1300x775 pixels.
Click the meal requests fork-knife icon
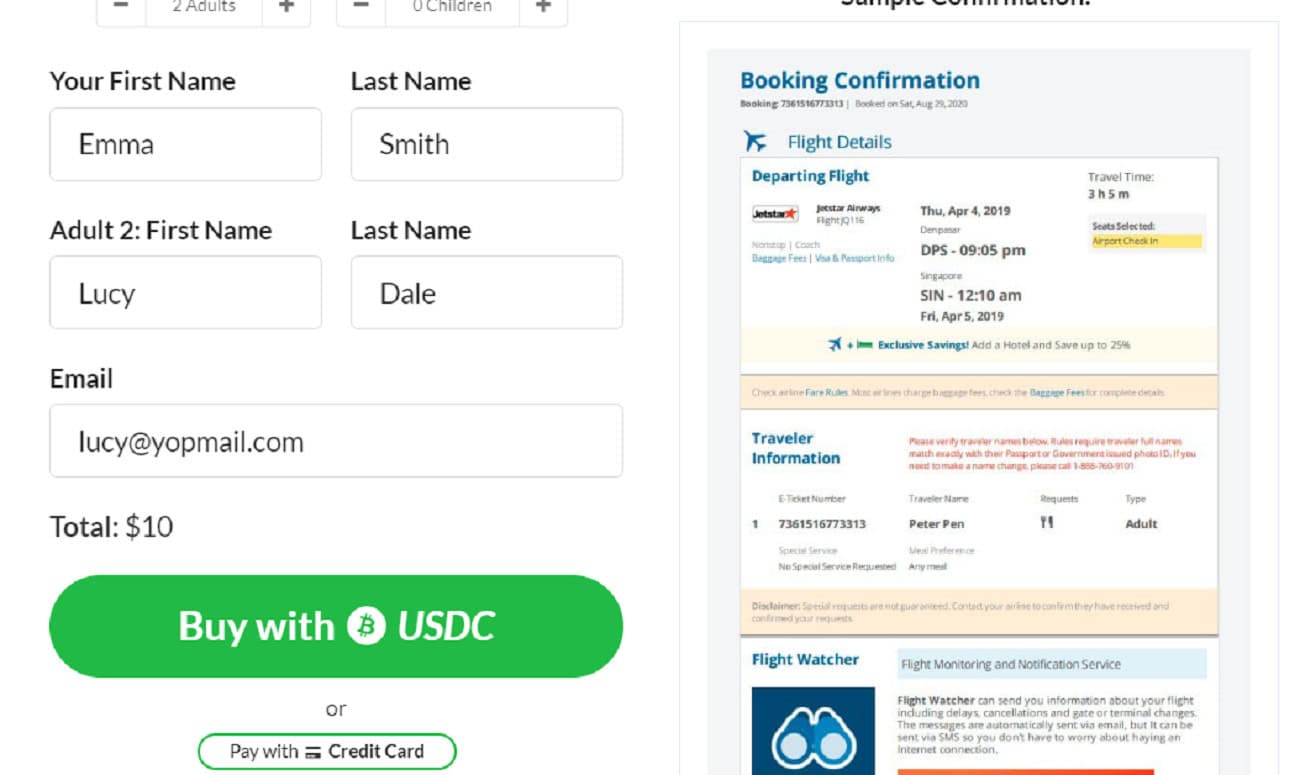coord(1047,522)
